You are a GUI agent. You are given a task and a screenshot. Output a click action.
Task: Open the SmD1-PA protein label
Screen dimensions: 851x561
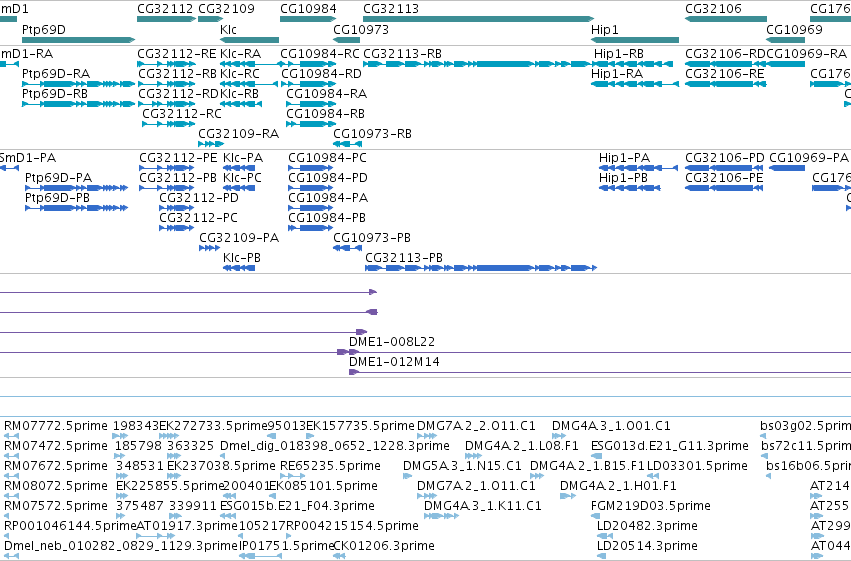coord(28,158)
